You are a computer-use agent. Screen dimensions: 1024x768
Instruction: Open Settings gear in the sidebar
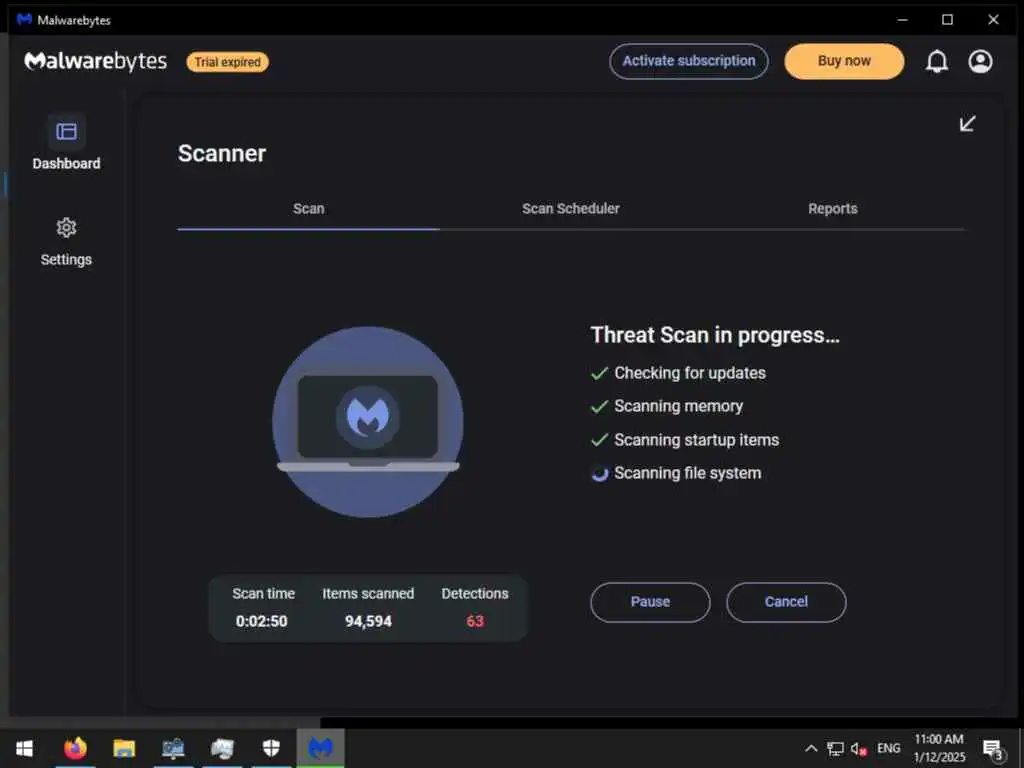(x=66, y=228)
